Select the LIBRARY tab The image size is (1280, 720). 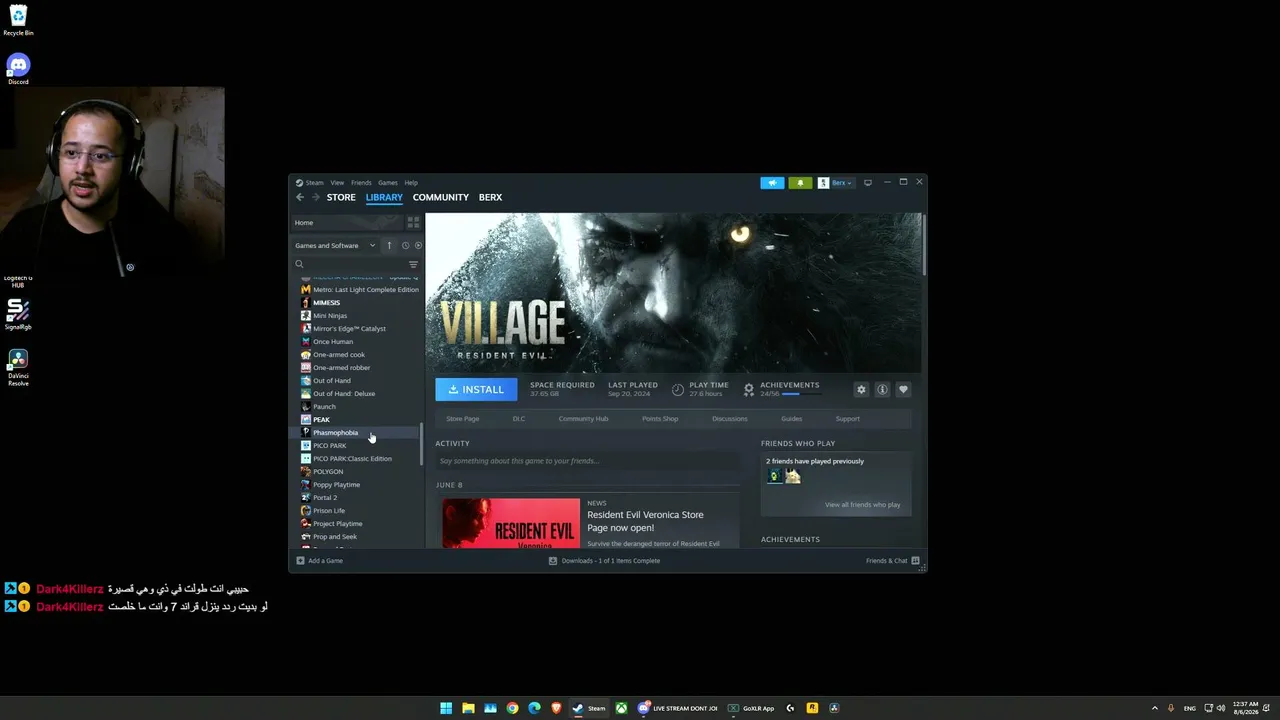pyautogui.click(x=384, y=197)
